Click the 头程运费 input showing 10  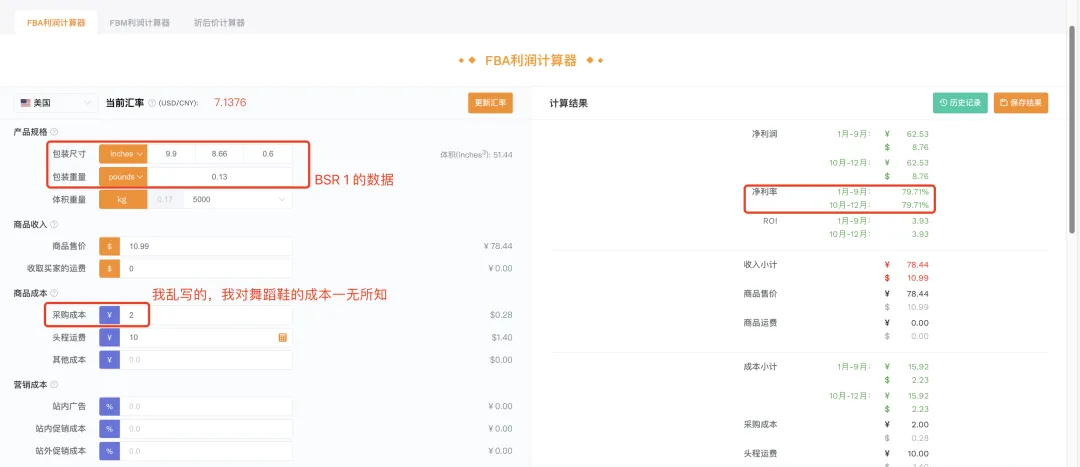[206, 338]
